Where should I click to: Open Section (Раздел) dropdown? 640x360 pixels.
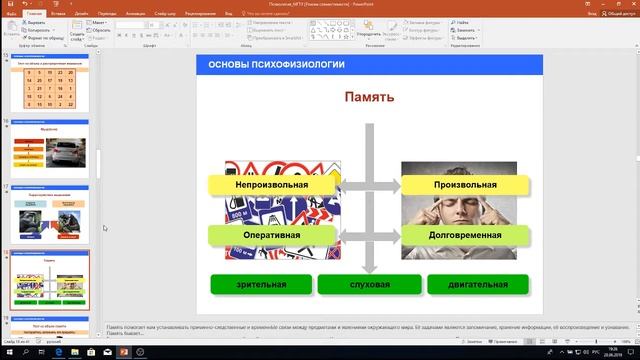click(x=98, y=38)
